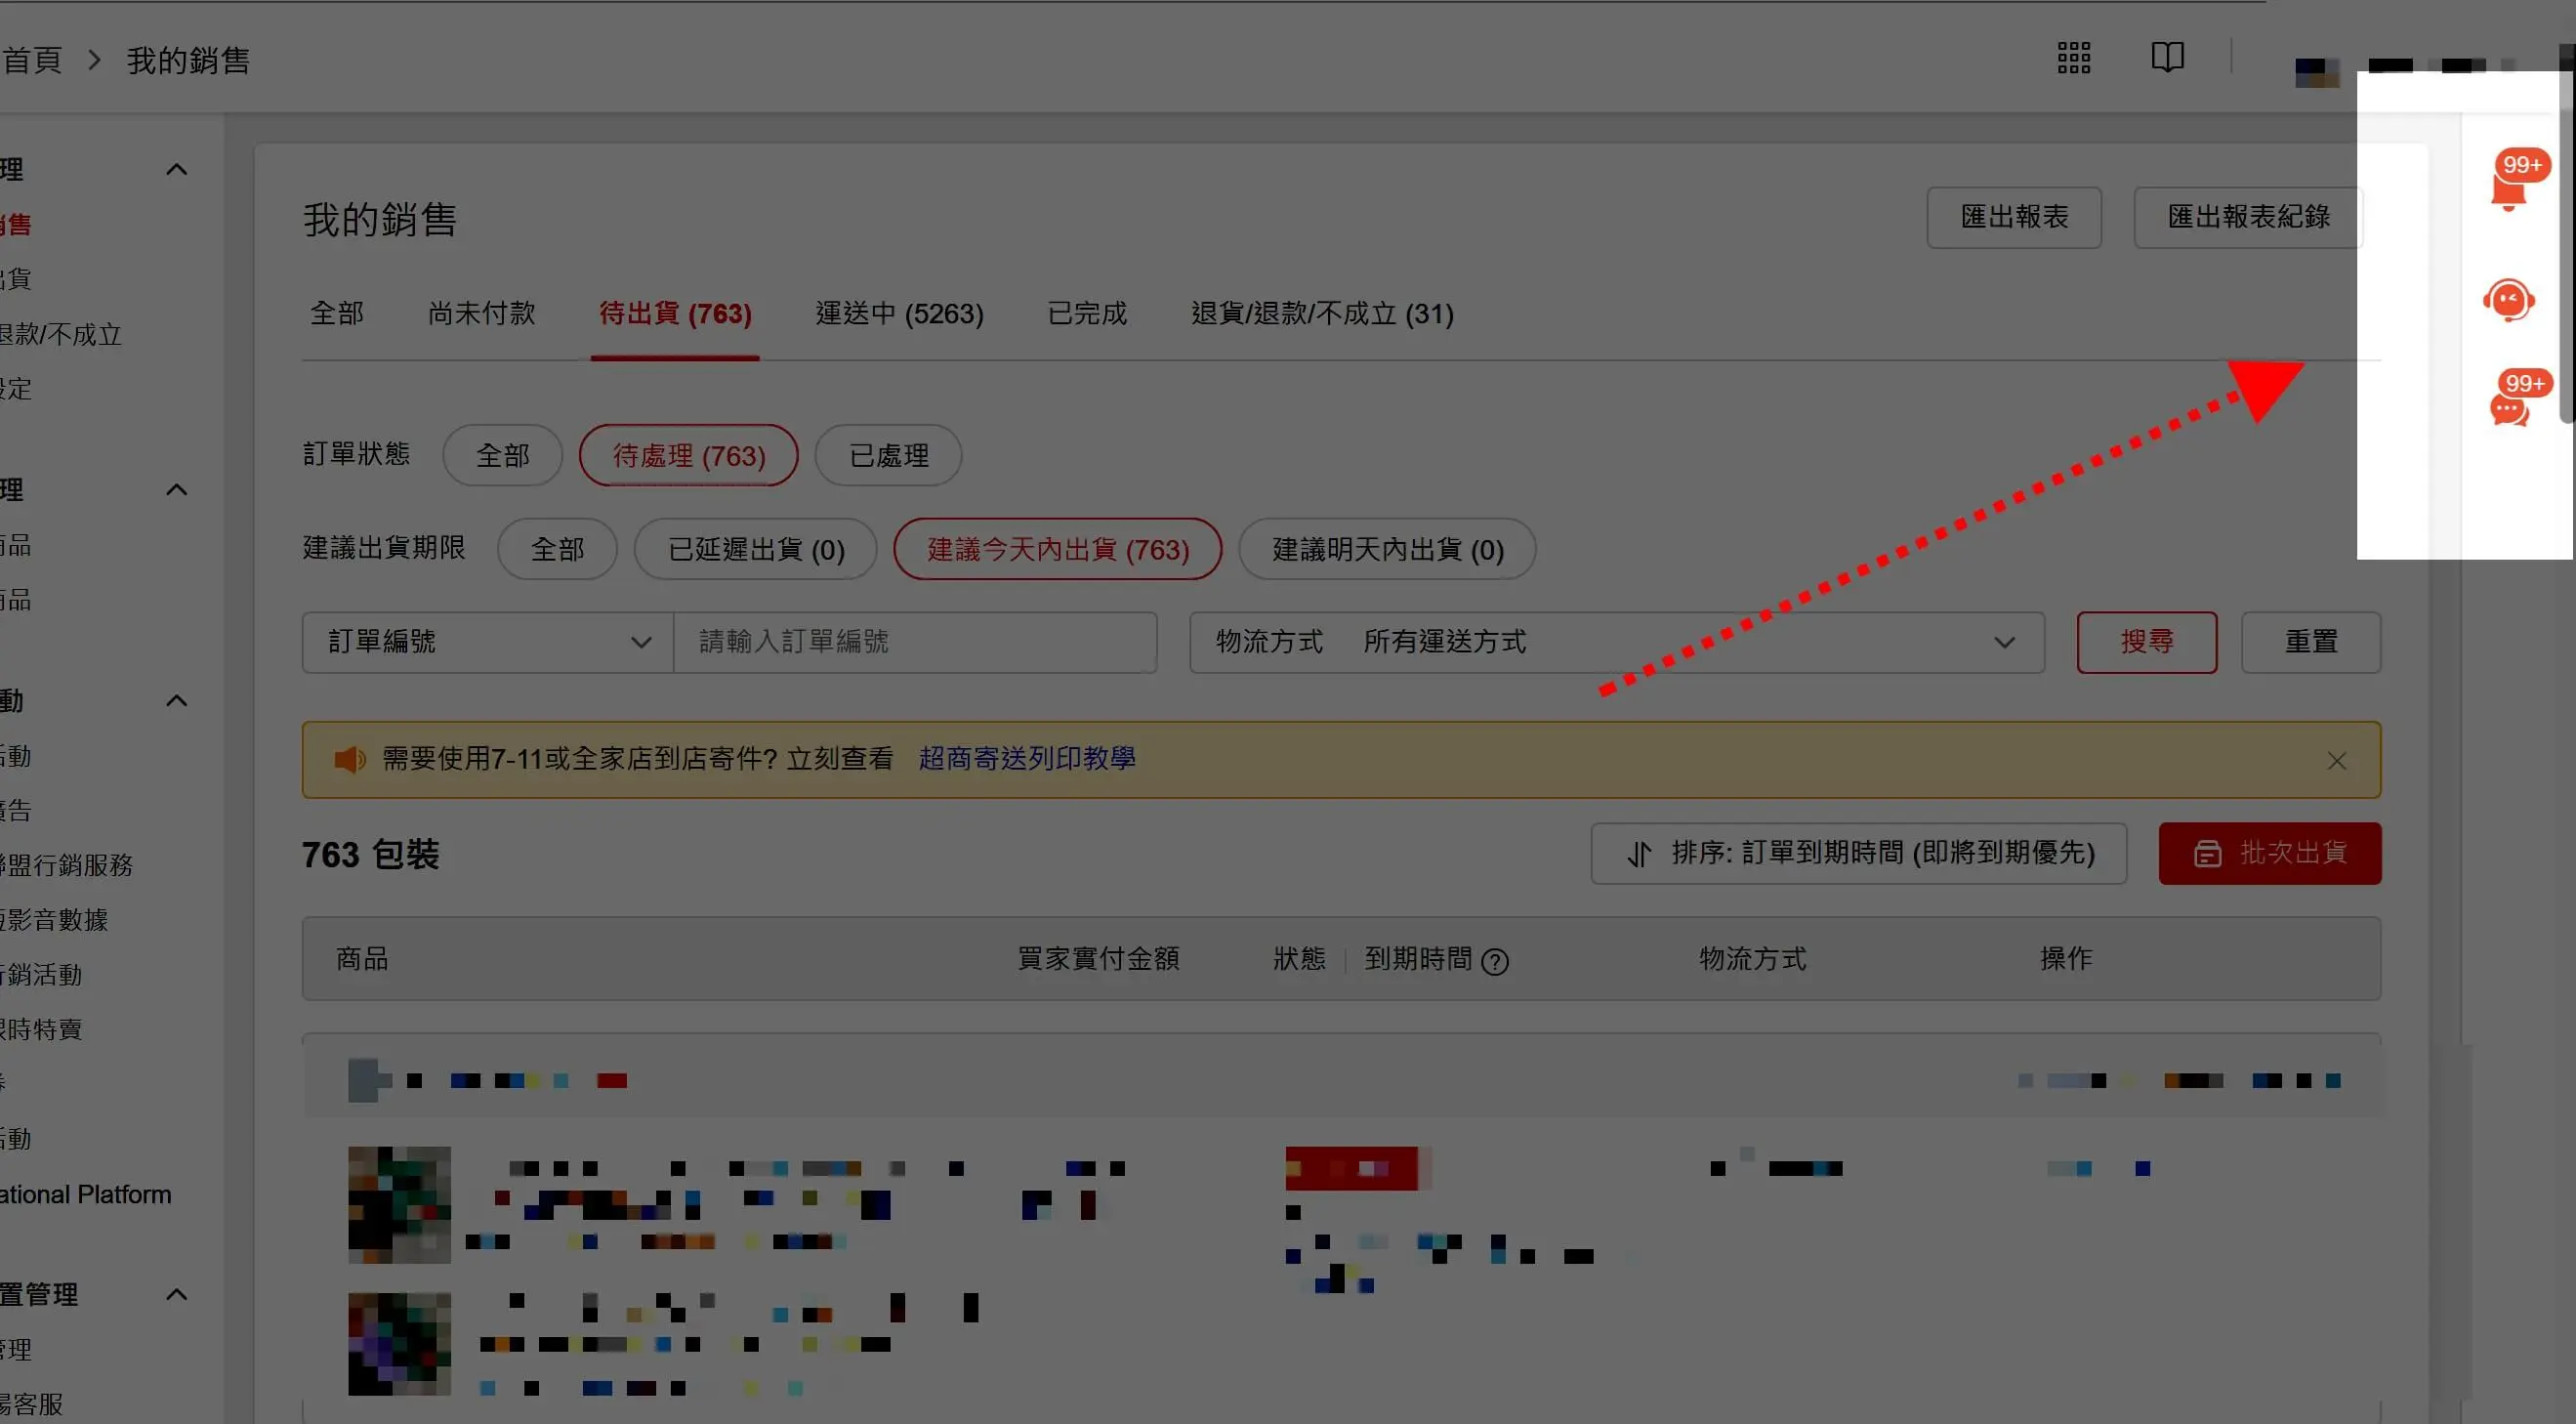Image resolution: width=2576 pixels, height=1424 pixels.
Task: Open the apps grid icon in header
Action: [2074, 58]
